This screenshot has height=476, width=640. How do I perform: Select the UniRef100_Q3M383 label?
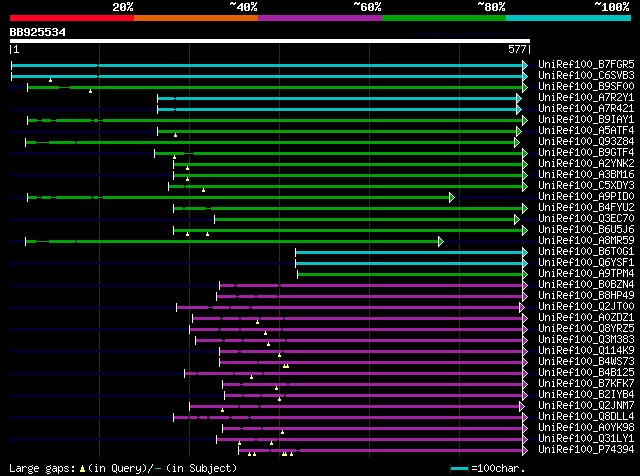(586, 340)
